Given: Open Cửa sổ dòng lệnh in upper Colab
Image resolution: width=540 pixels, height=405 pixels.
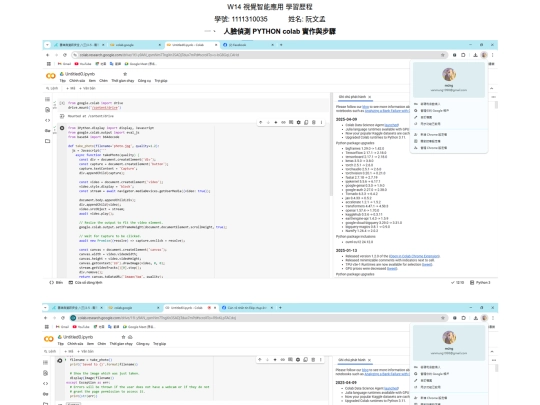Looking at the screenshot, I should point(85,282).
